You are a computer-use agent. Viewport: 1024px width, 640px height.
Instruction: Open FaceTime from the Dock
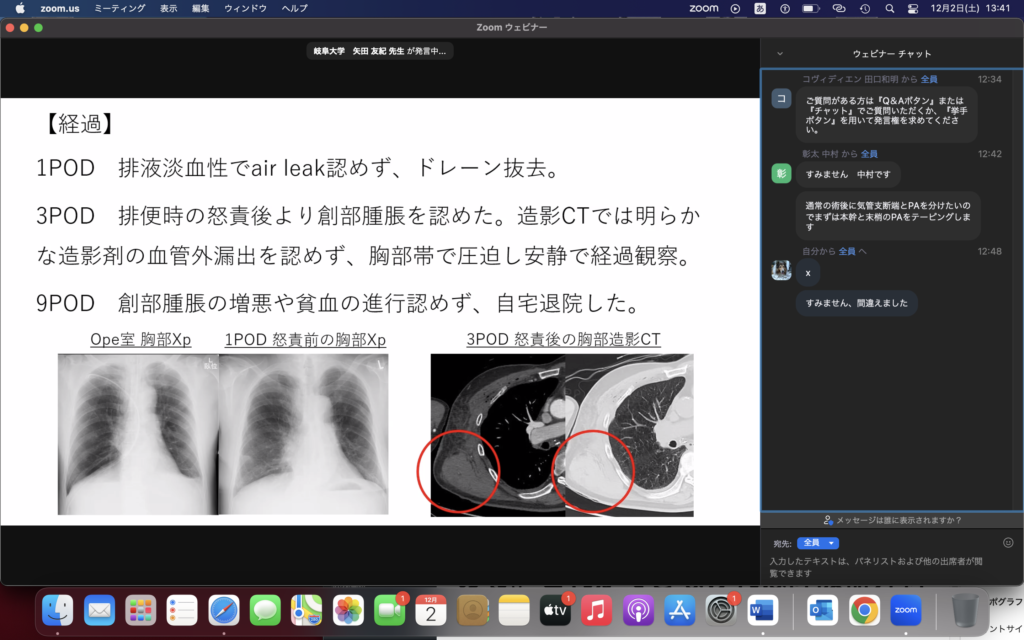(x=388, y=609)
